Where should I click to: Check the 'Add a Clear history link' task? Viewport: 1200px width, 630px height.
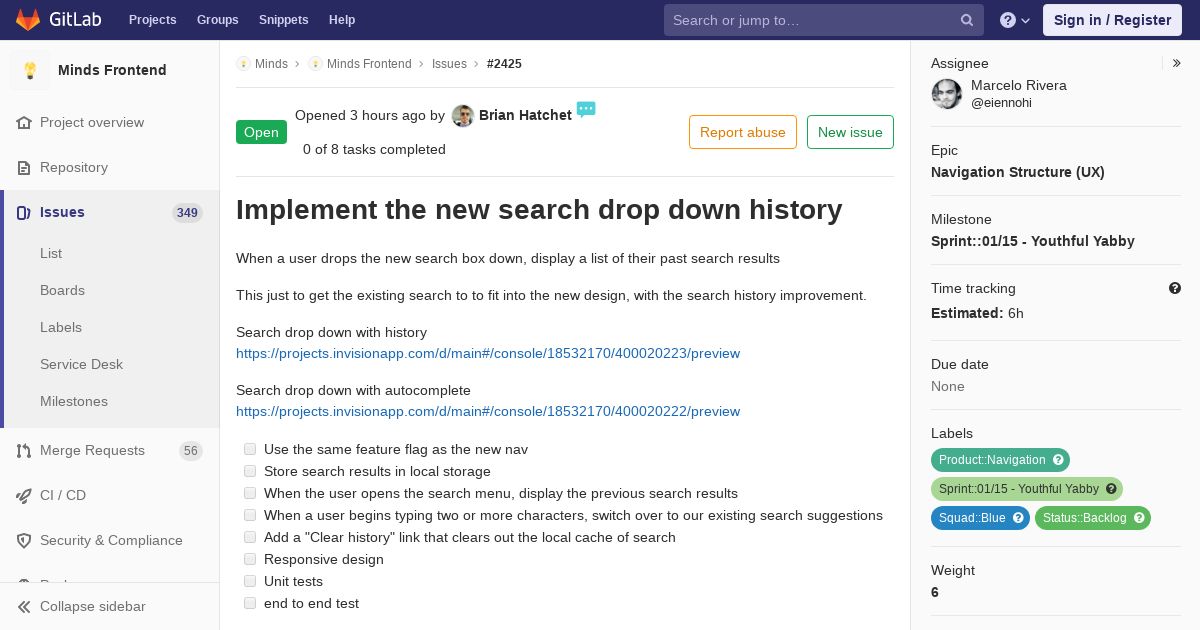[x=250, y=537]
